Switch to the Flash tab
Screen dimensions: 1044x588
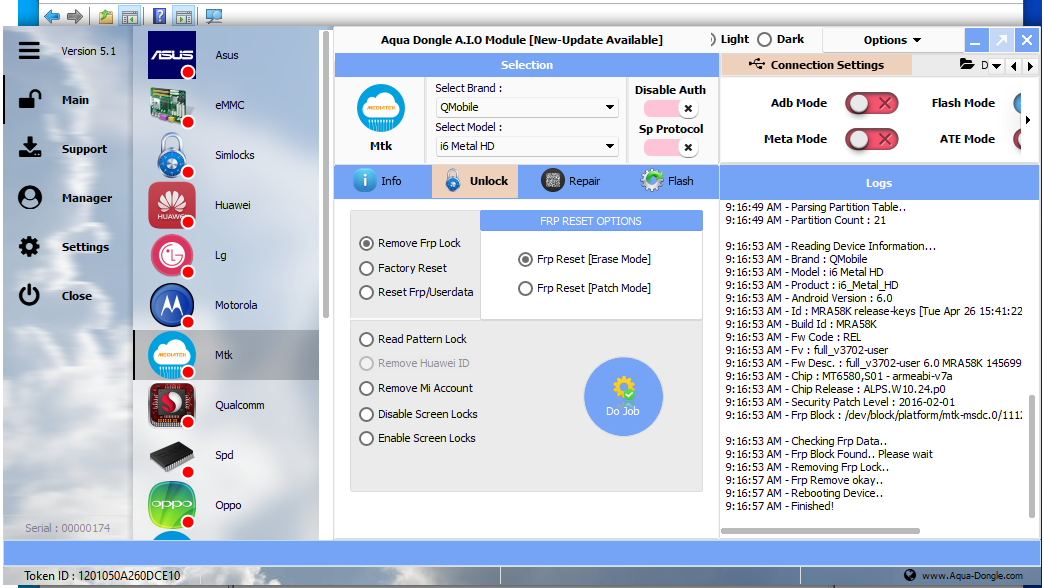click(x=667, y=181)
